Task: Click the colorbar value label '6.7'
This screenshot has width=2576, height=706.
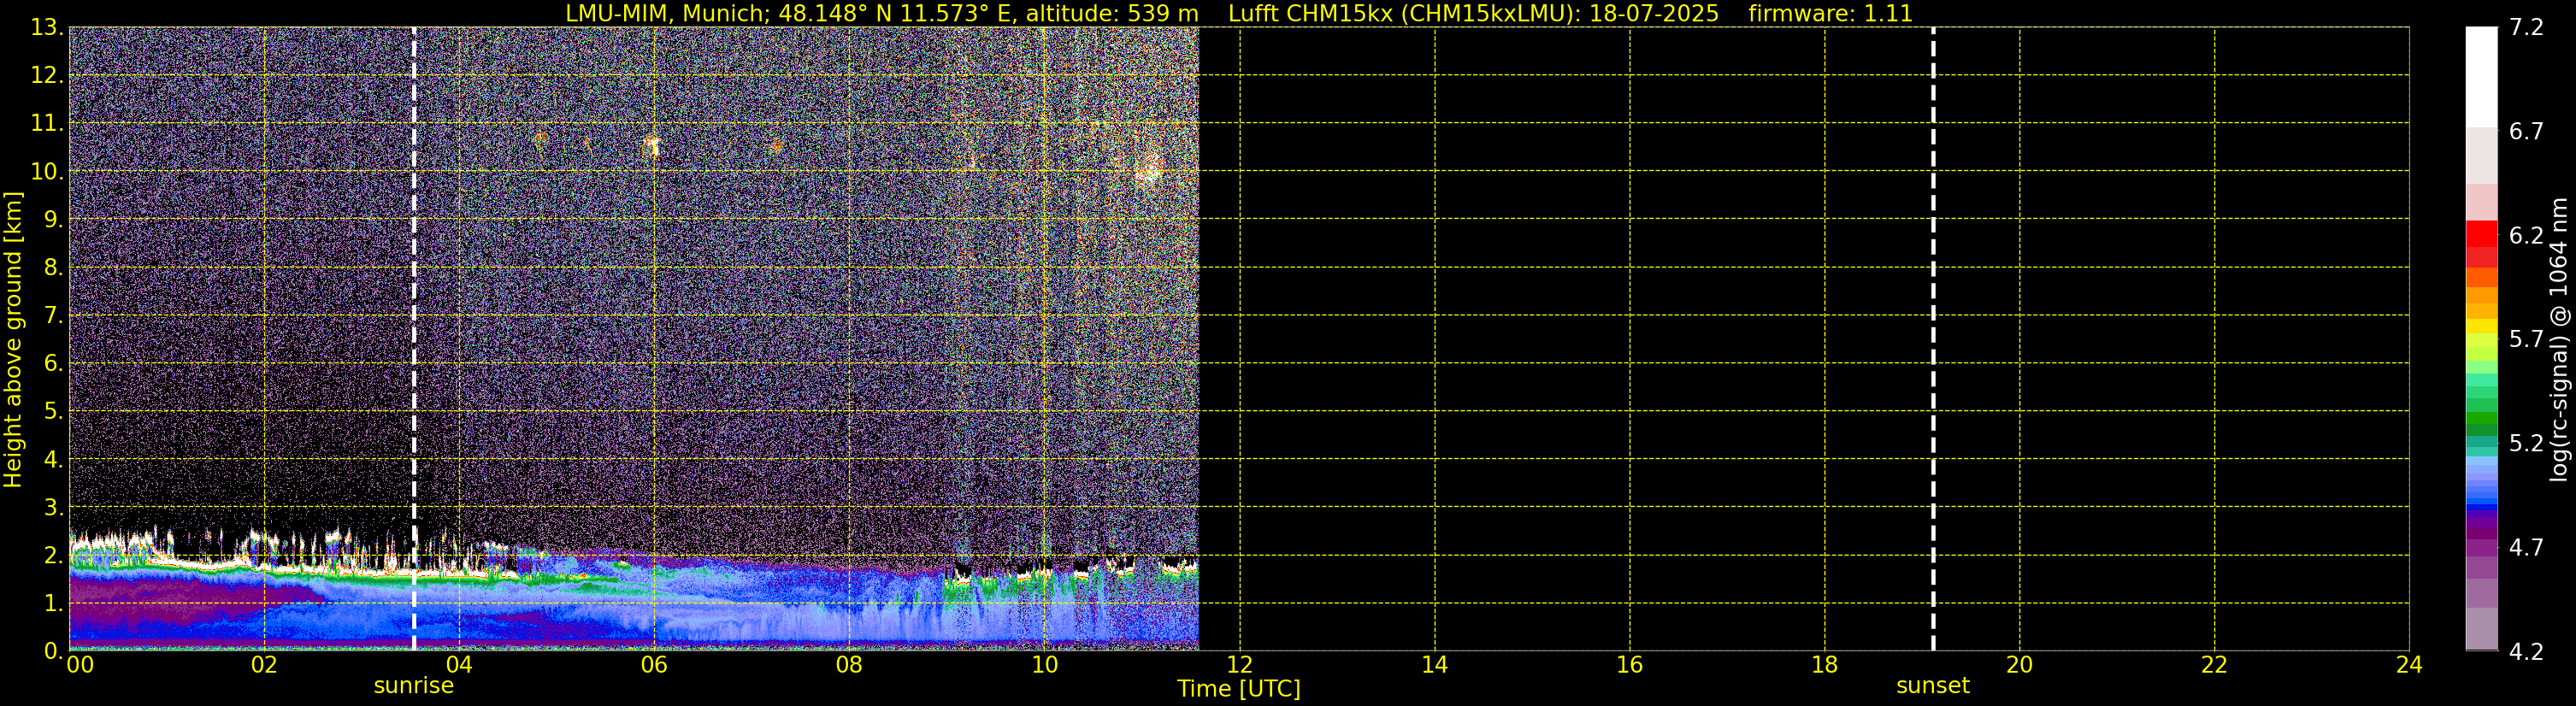Action: [x=2526, y=132]
